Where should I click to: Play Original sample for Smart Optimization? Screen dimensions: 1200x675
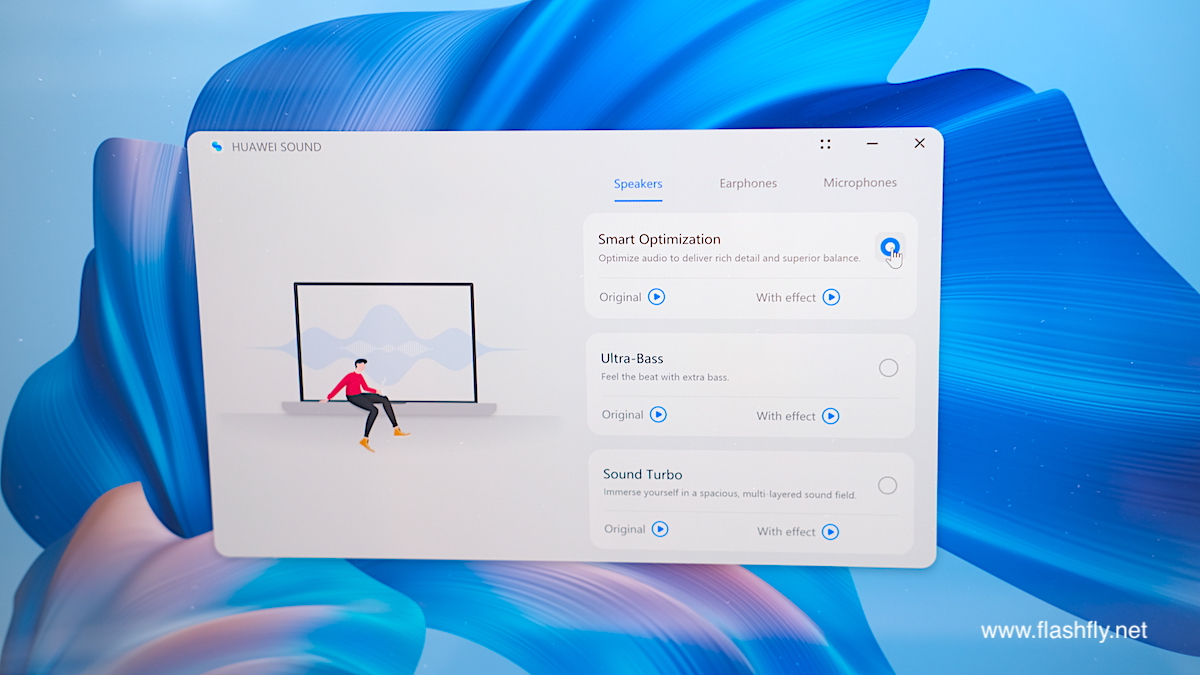[x=656, y=297]
